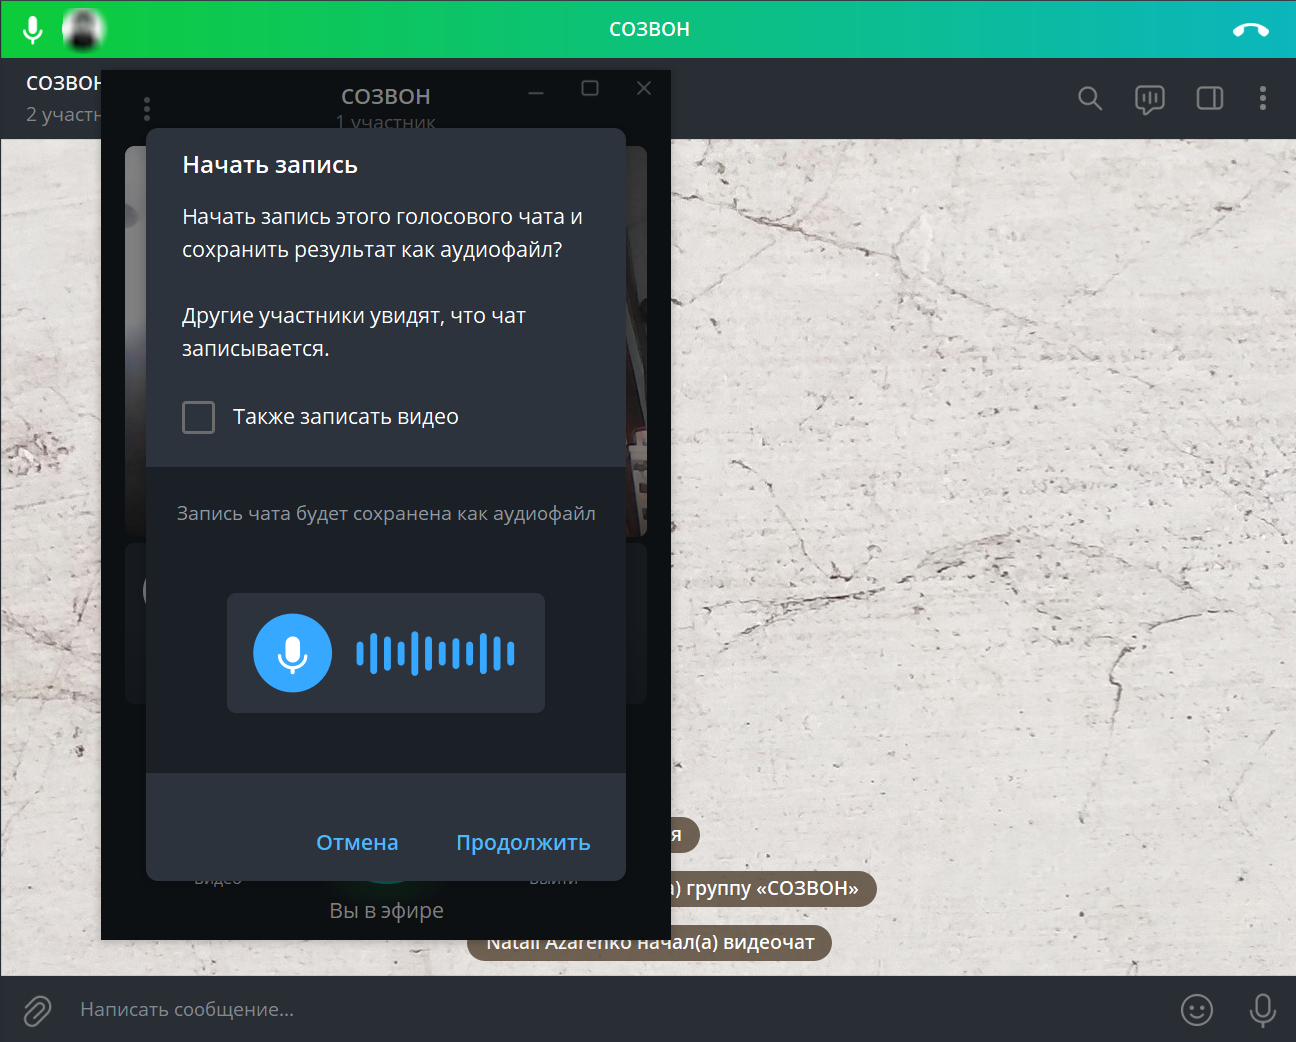This screenshot has width=1296, height=1042.
Task: Open the call window's three-dot menu
Action: click(147, 108)
